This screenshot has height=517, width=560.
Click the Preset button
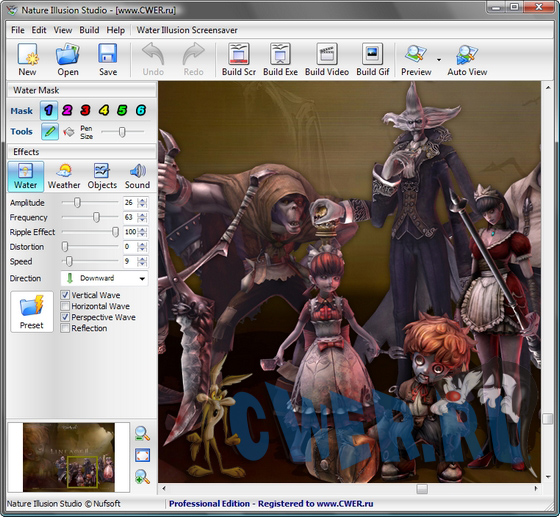pos(32,312)
